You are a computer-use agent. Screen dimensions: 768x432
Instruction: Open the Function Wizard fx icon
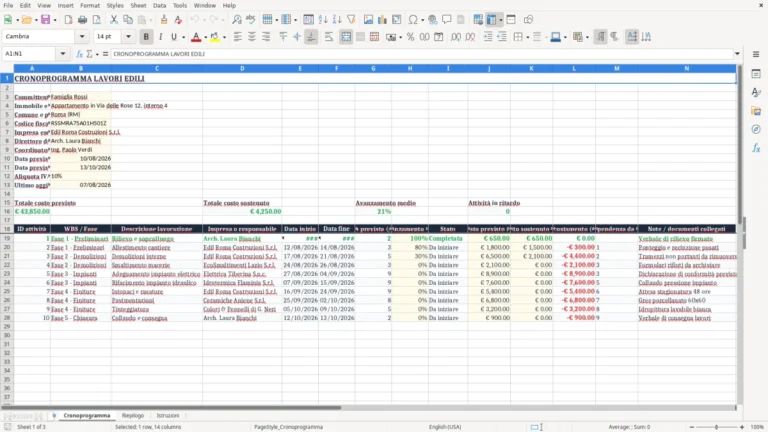[x=79, y=54]
